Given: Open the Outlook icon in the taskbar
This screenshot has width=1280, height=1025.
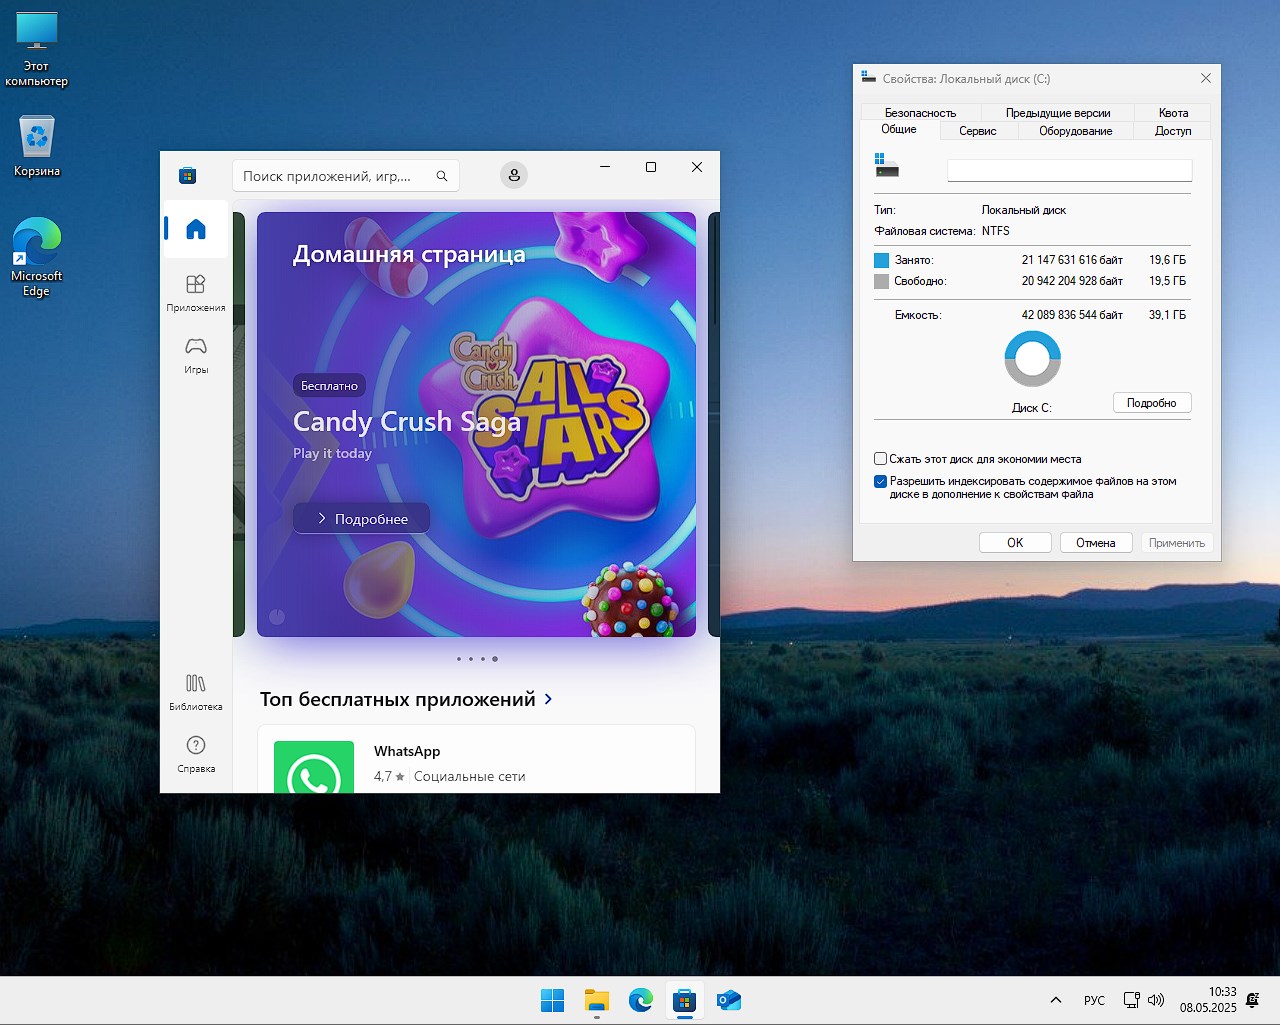Looking at the screenshot, I should point(729,1000).
